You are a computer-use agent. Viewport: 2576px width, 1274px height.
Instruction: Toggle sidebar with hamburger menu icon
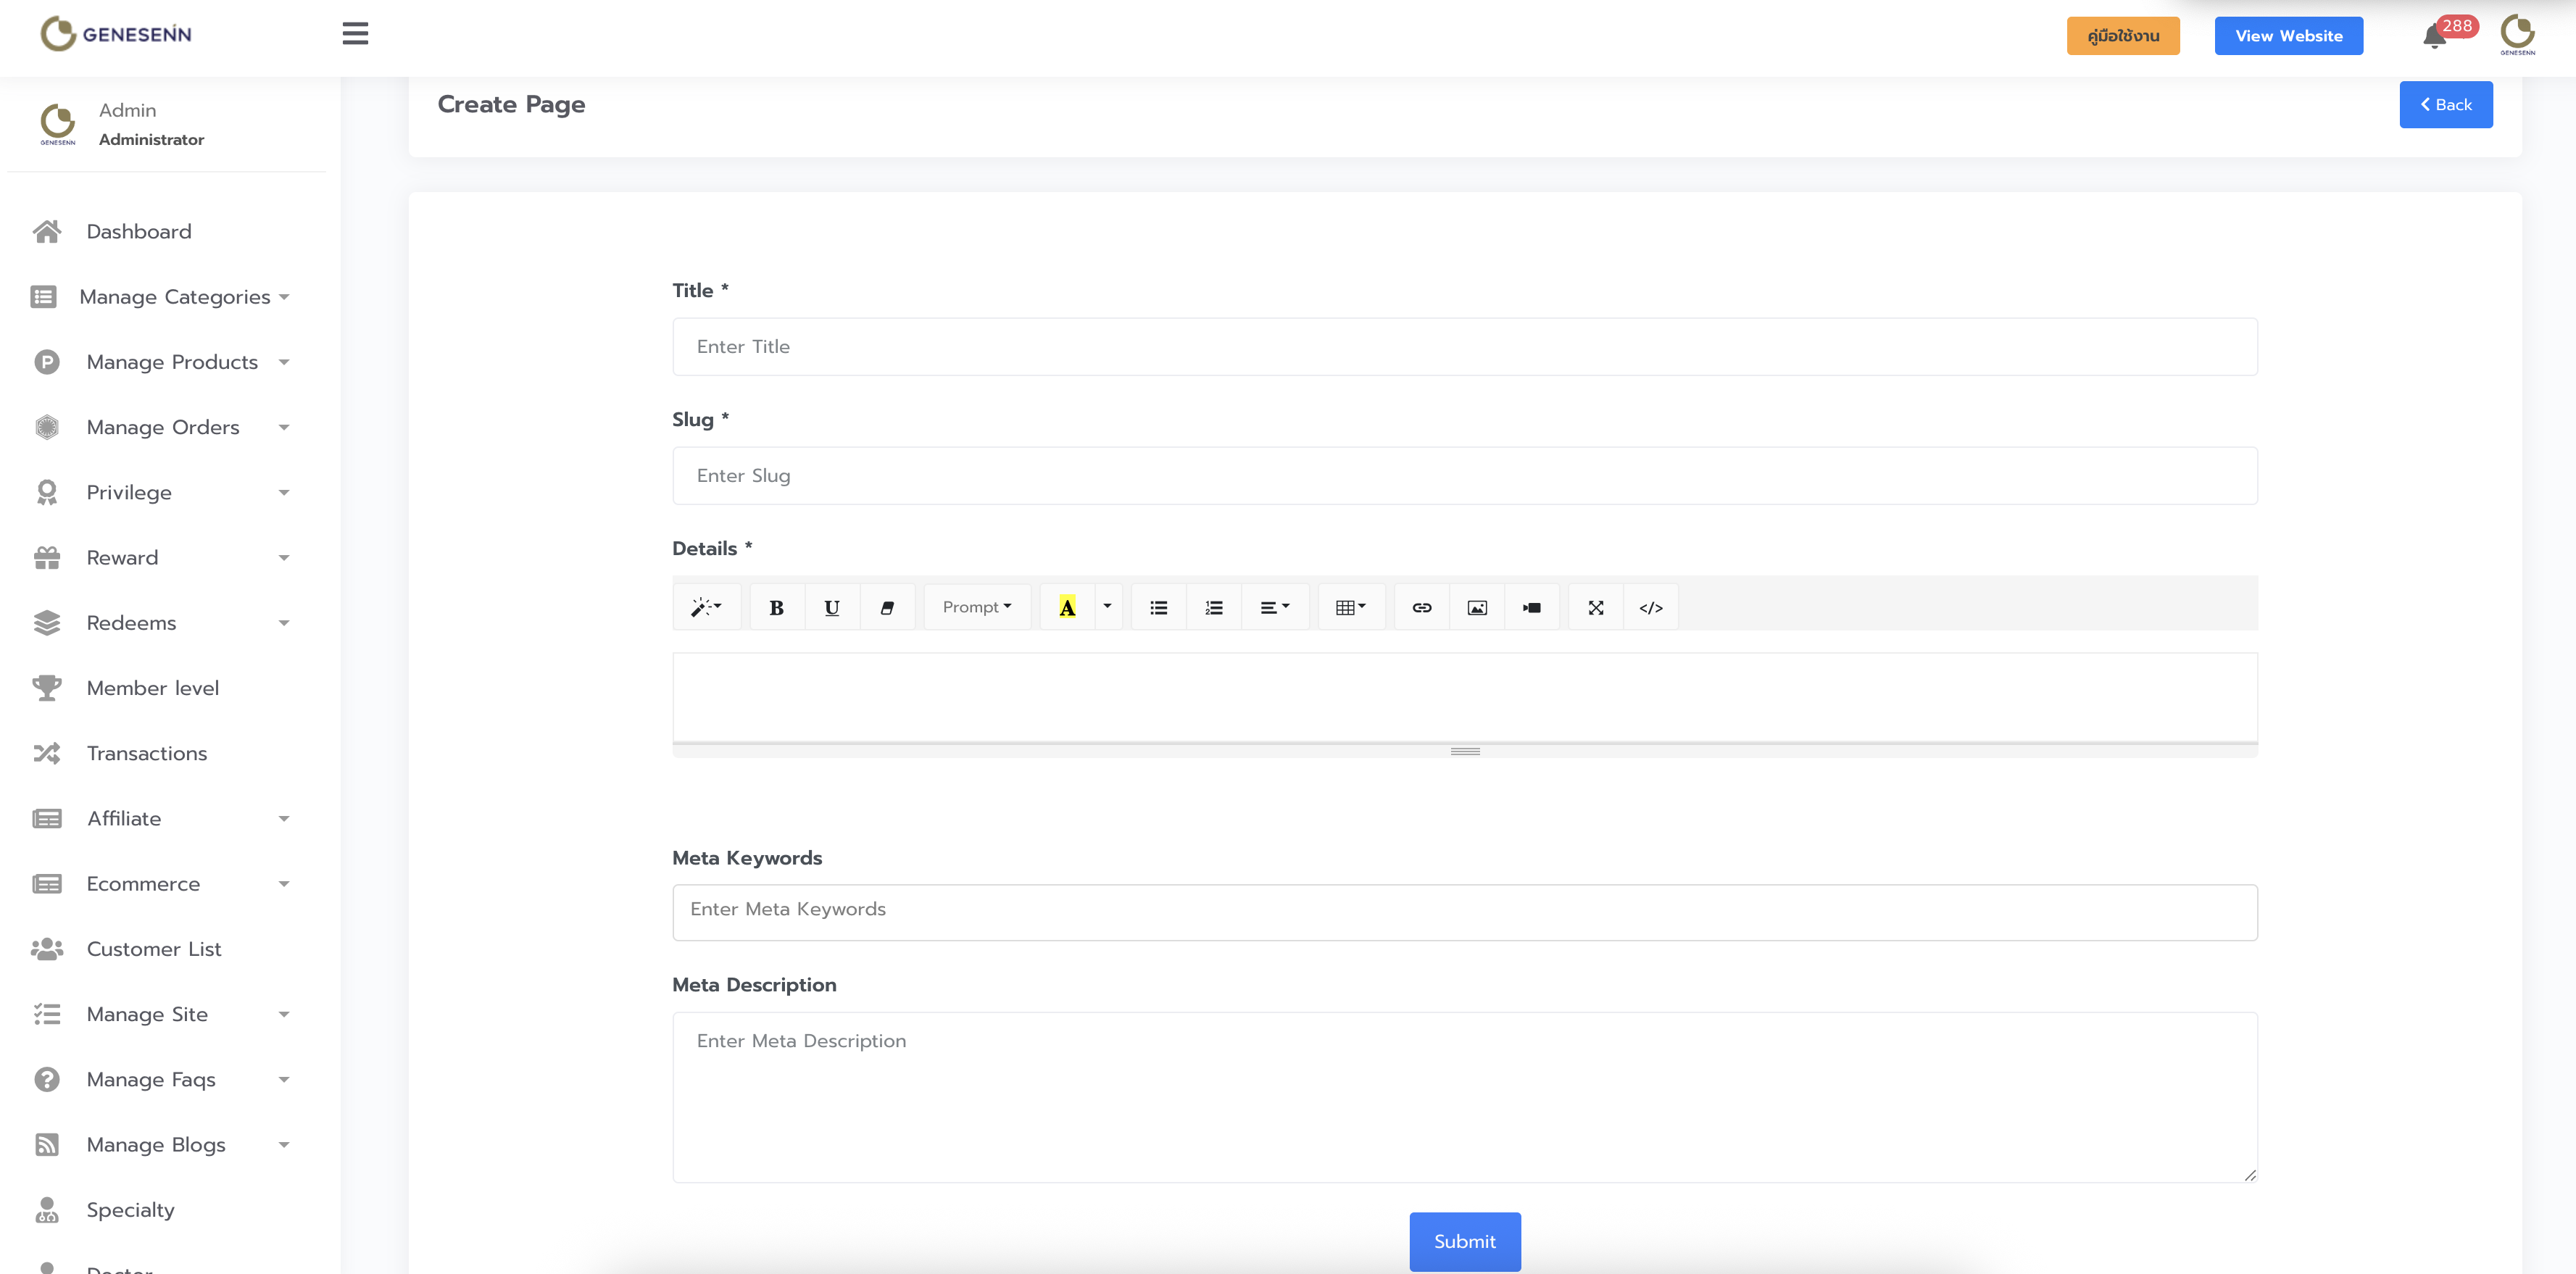pyautogui.click(x=355, y=34)
